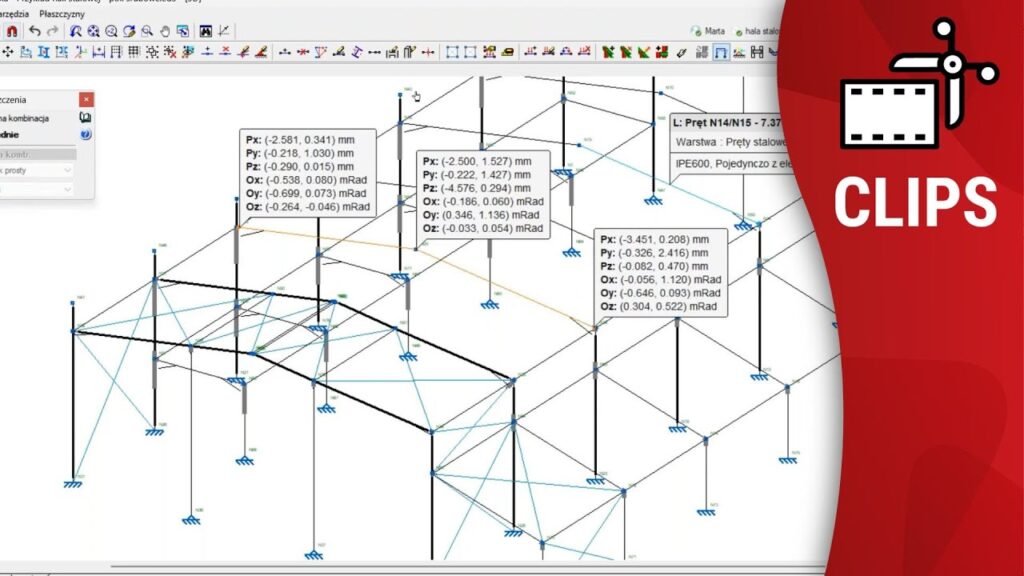Select the bold option ending in 'dnie'
This screenshot has width=1024, height=576.
[14, 133]
